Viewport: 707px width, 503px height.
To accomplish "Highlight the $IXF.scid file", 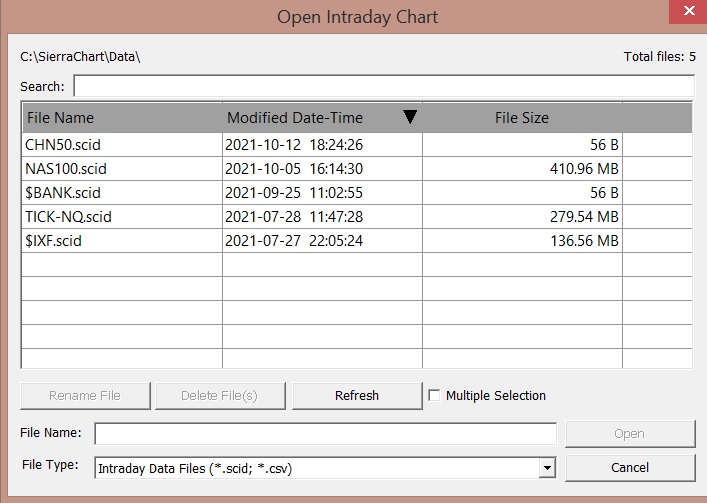I will pos(59,241).
